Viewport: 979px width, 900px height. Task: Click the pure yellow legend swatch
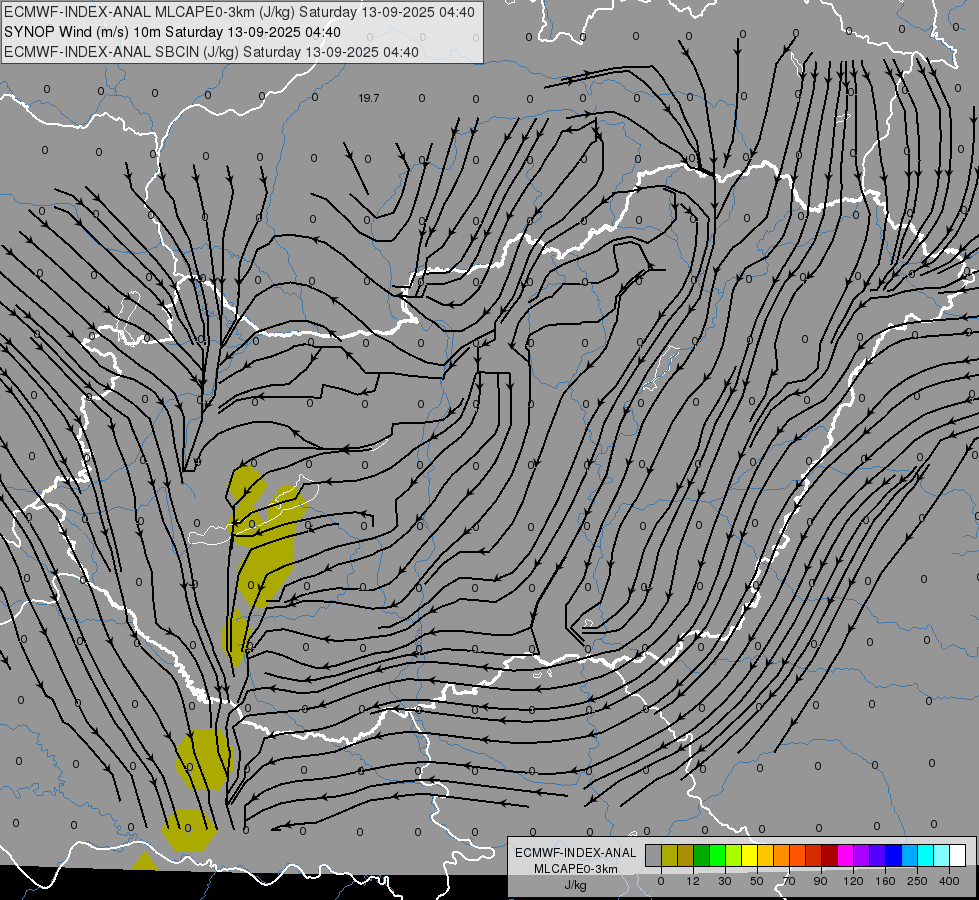point(750,855)
